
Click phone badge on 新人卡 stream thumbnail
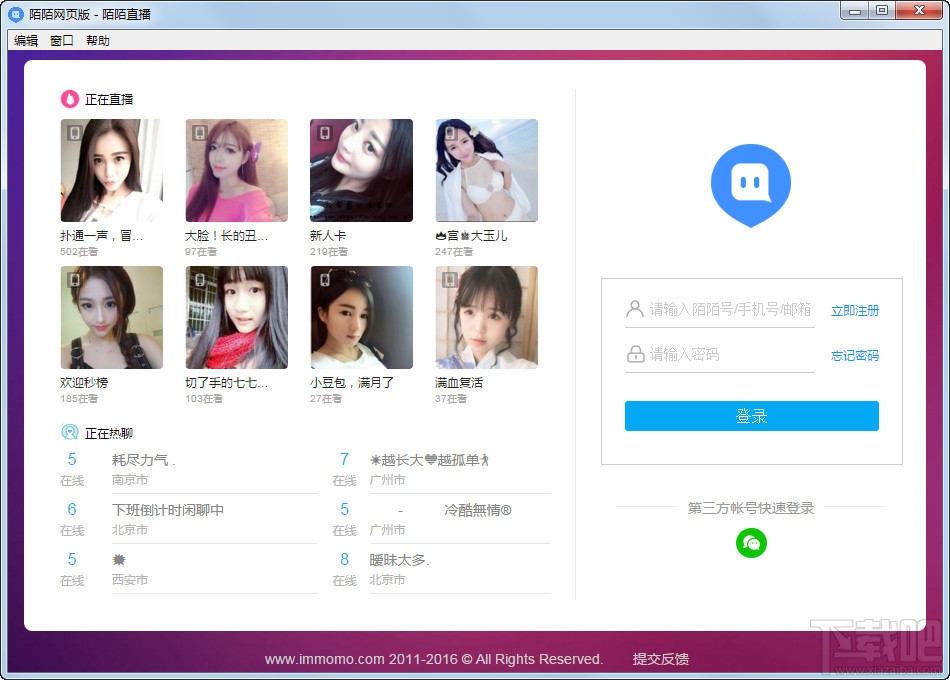pos(325,133)
